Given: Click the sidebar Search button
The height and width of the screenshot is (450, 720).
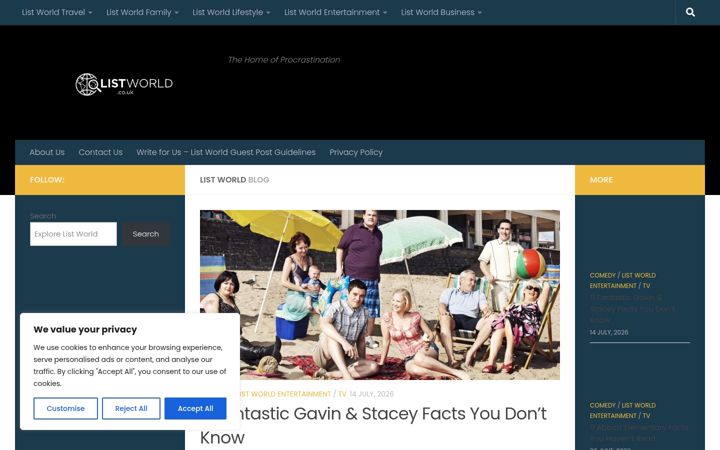Looking at the screenshot, I should coord(146,234).
